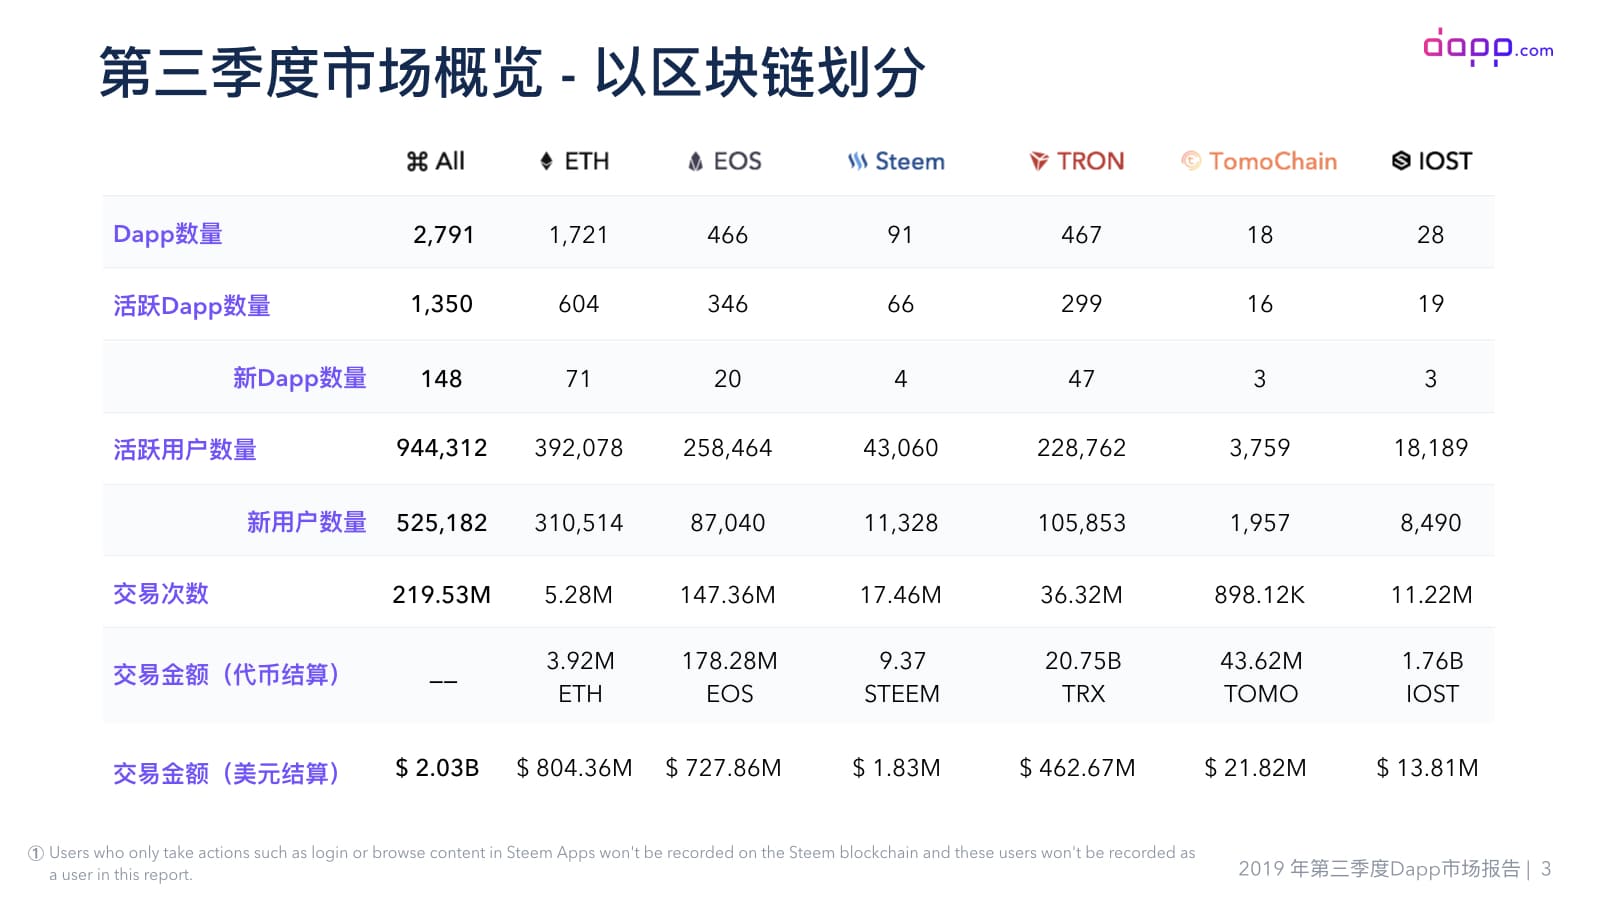Click the total transactions 219.53M
Image resolution: width=1600 pixels, height=900 pixels.
point(441,595)
